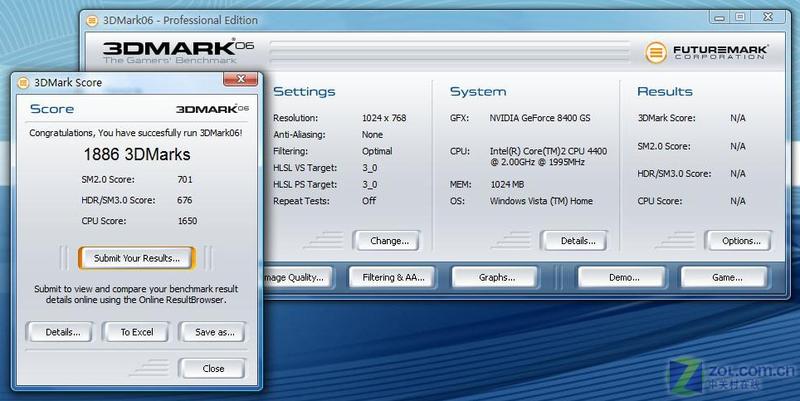Click the Futuremark Corporation logo icon
800x401 pixels.
click(656, 52)
